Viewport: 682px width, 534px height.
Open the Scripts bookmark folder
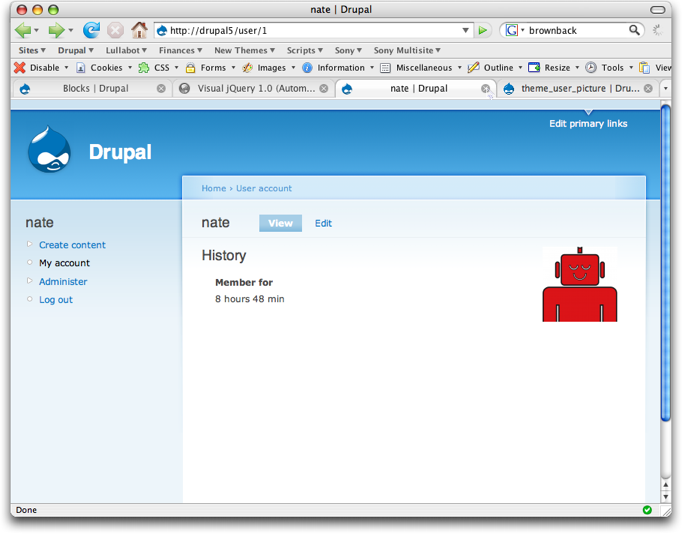point(304,50)
